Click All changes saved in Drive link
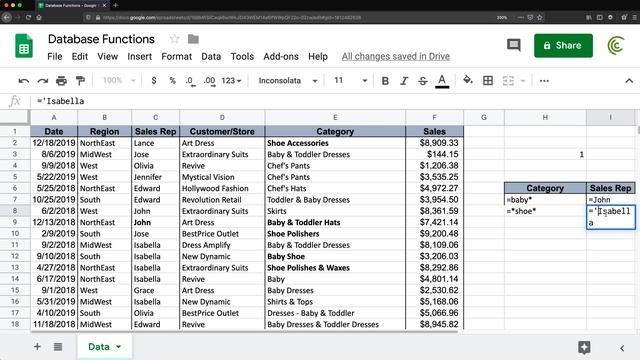This screenshot has height=360, width=640. click(x=396, y=56)
